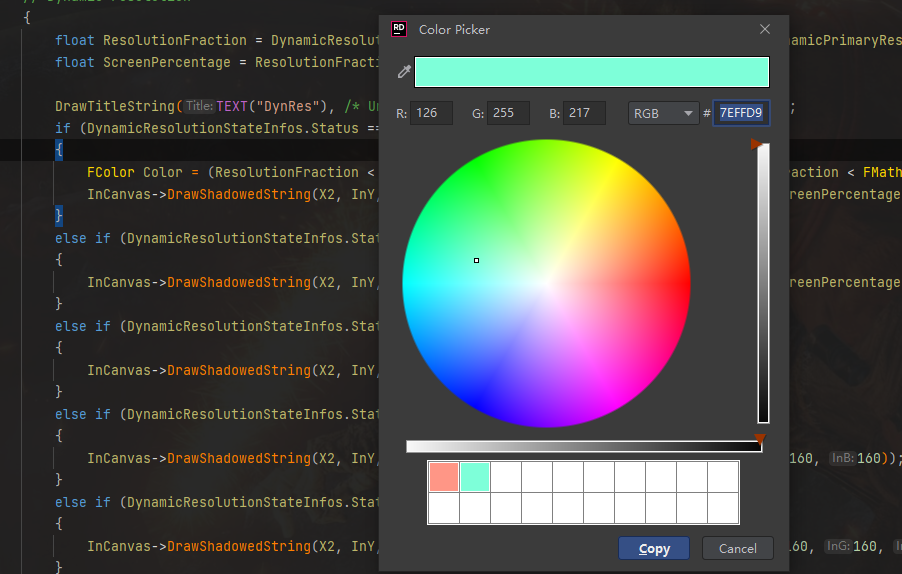Click TEXT("DynRes") macro in the editor
The height and width of the screenshot is (574, 902).
tap(272, 106)
